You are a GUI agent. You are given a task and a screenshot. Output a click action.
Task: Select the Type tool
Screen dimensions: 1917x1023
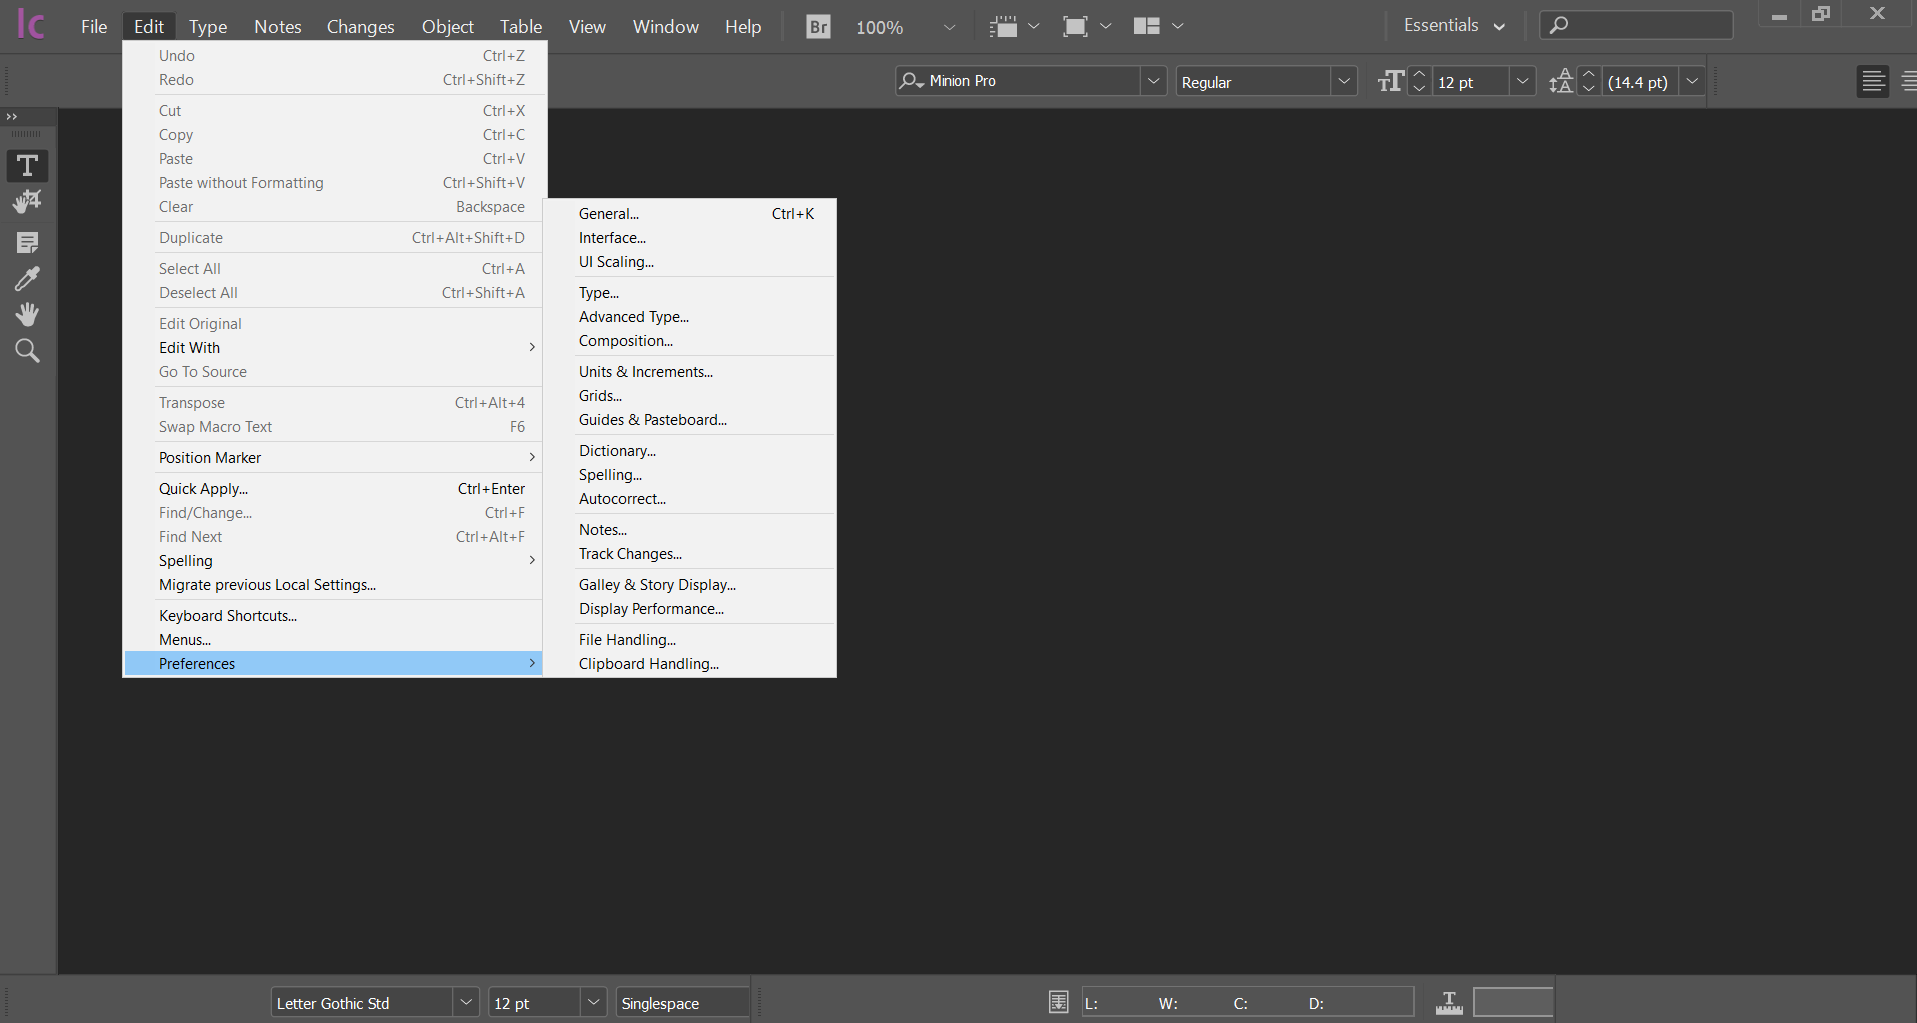click(x=27, y=166)
